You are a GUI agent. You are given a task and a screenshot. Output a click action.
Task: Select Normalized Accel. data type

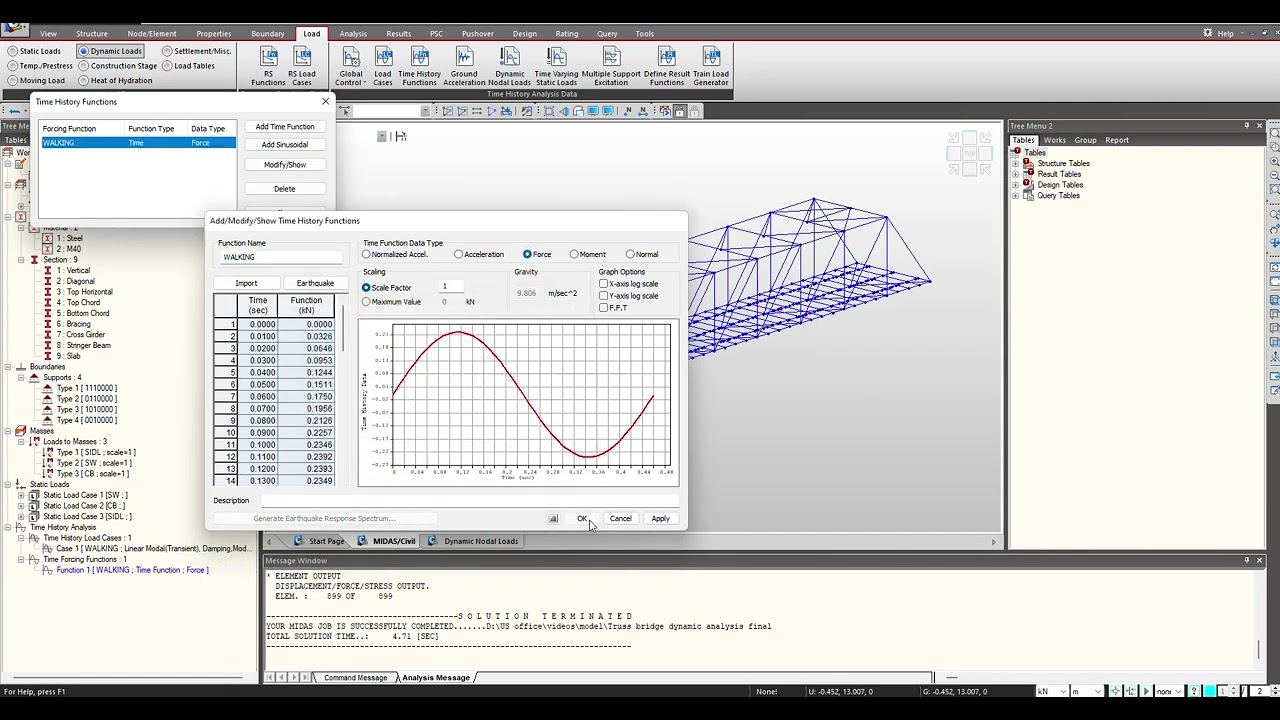click(x=367, y=254)
